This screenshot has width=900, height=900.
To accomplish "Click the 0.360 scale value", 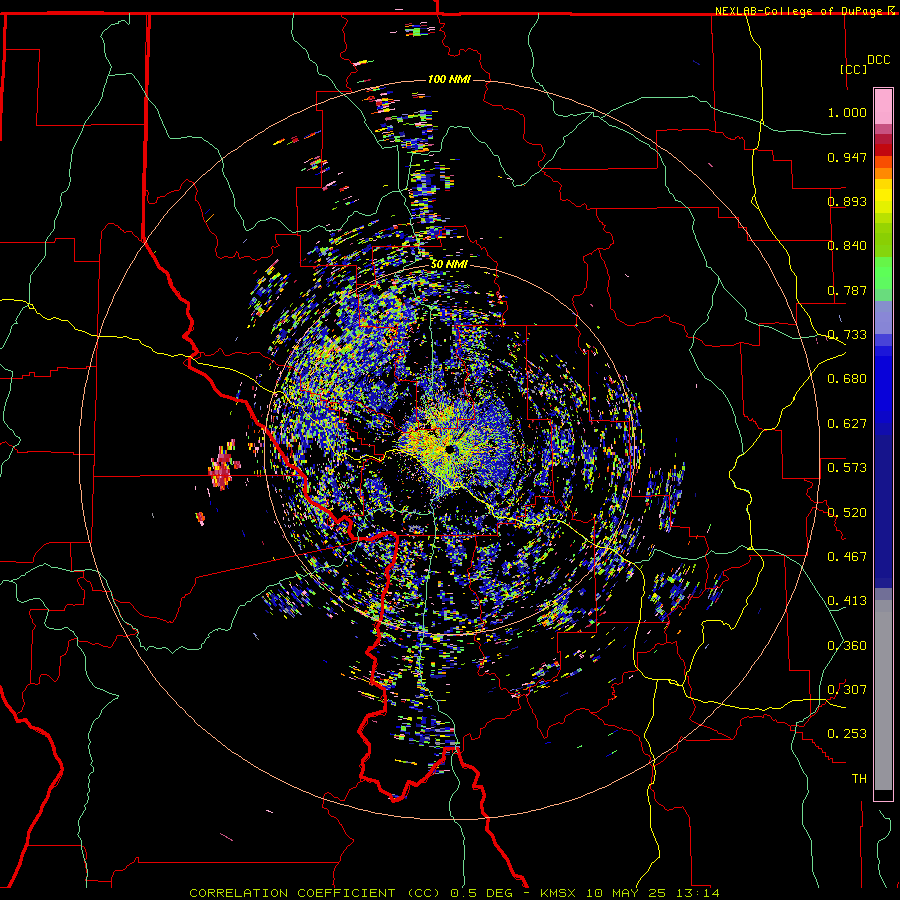I will pyautogui.click(x=847, y=646).
